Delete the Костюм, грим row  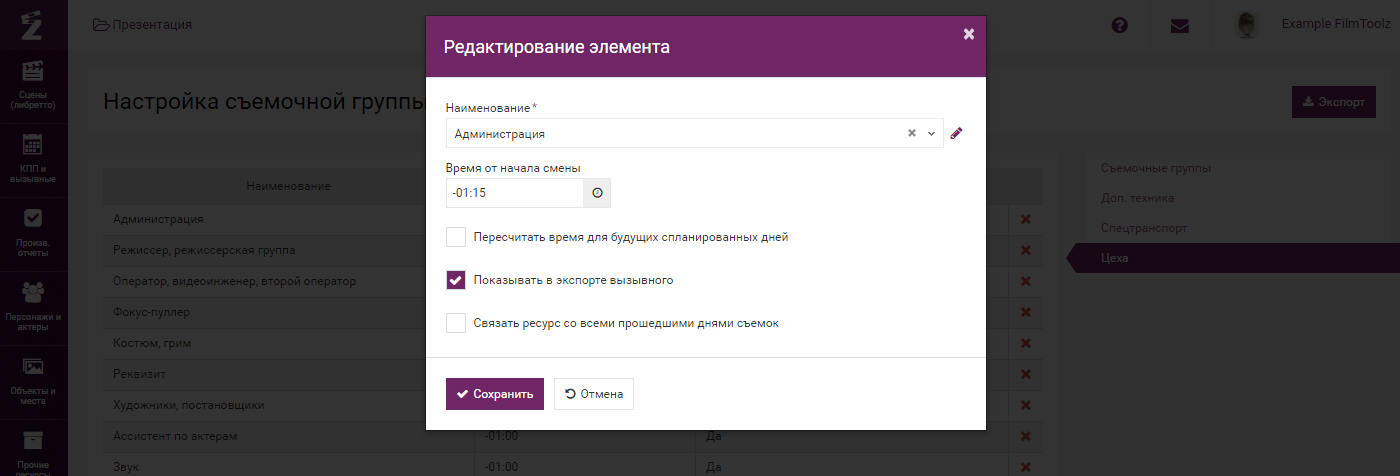(1025, 344)
